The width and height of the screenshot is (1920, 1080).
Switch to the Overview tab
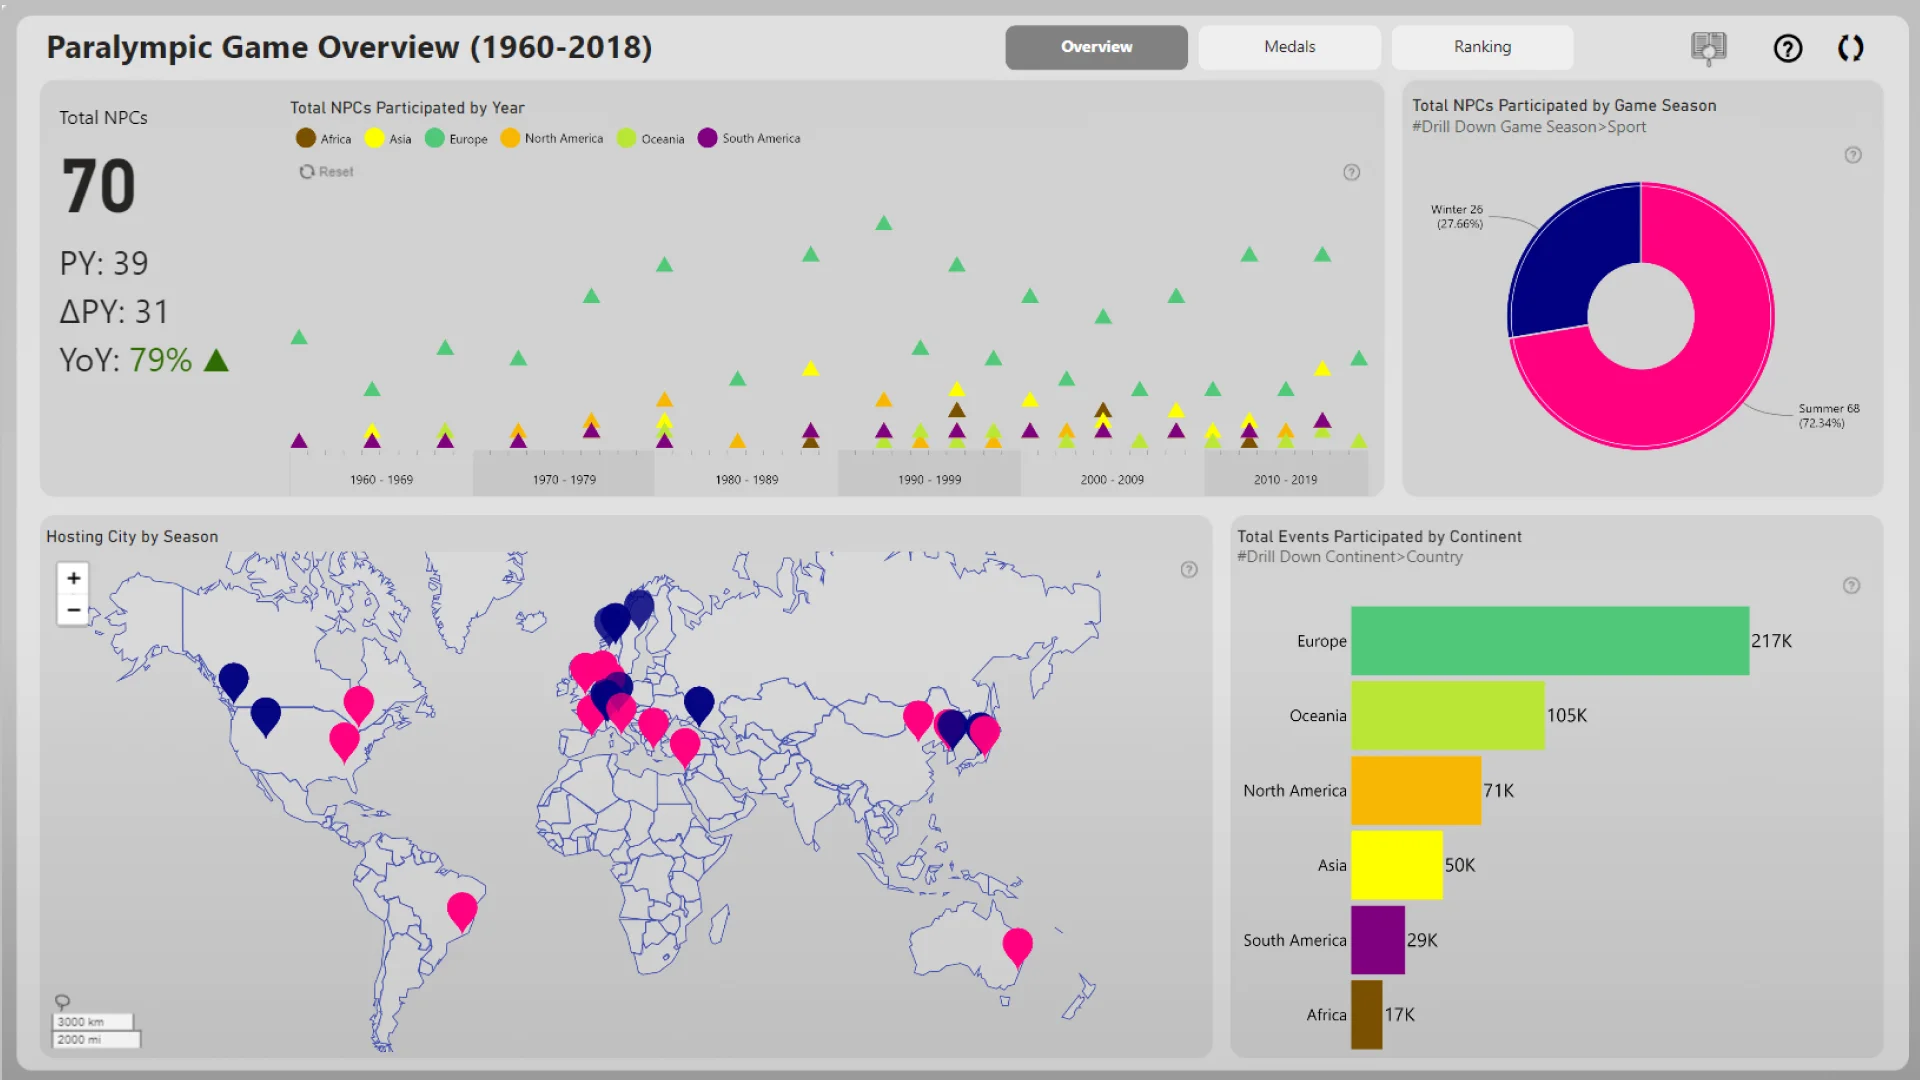tap(1096, 47)
